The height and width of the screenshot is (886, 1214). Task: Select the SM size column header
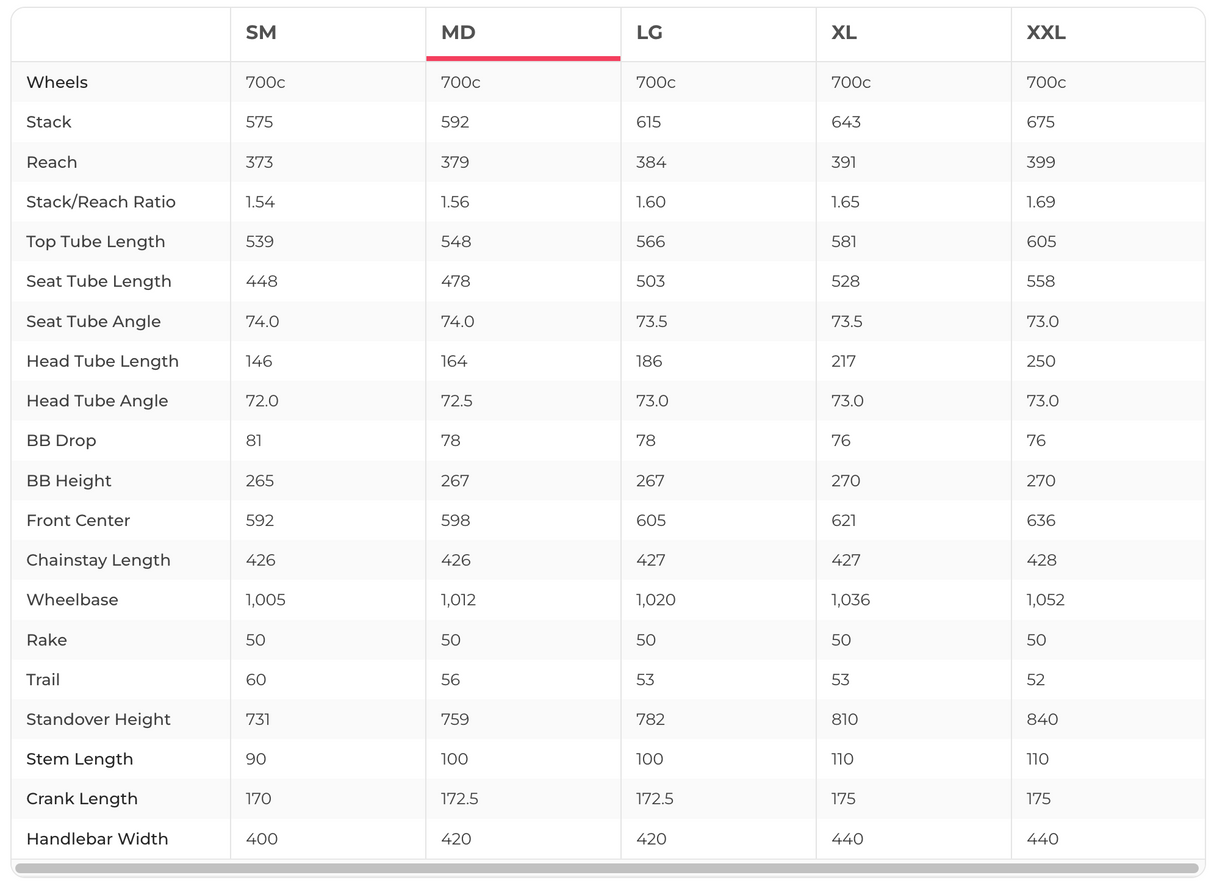[261, 33]
